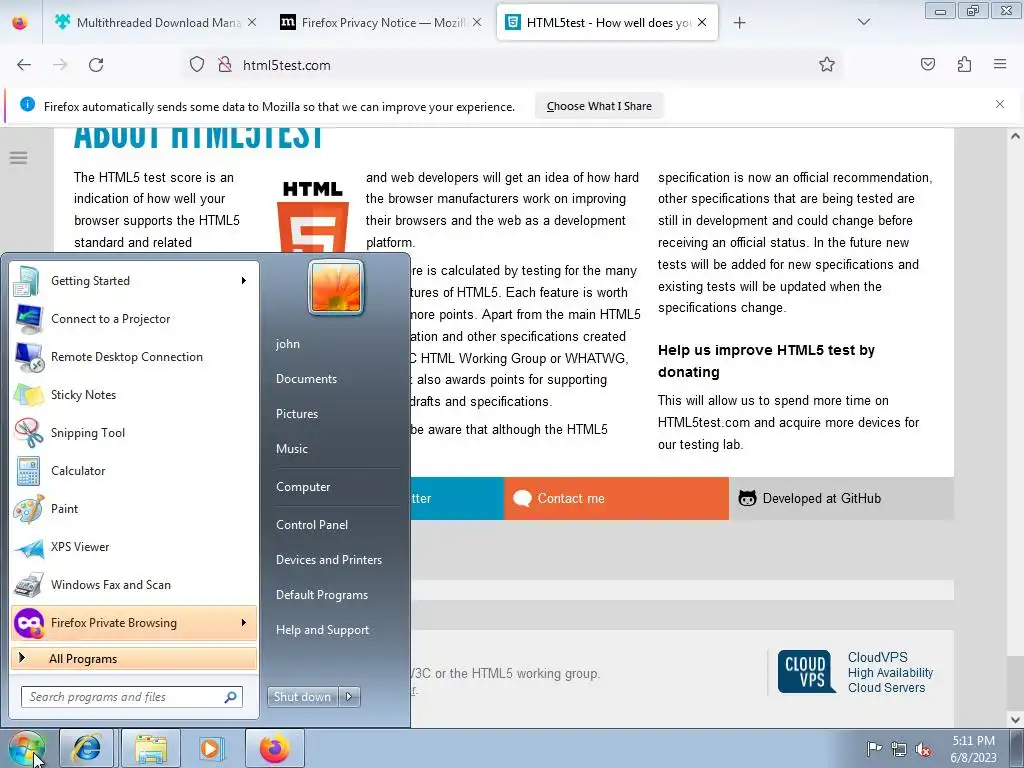
Task: Open Music library
Action: click(292, 449)
